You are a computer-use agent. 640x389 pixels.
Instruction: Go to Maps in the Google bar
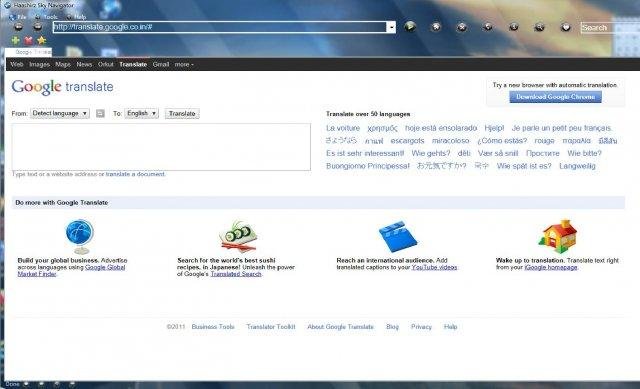coord(63,64)
